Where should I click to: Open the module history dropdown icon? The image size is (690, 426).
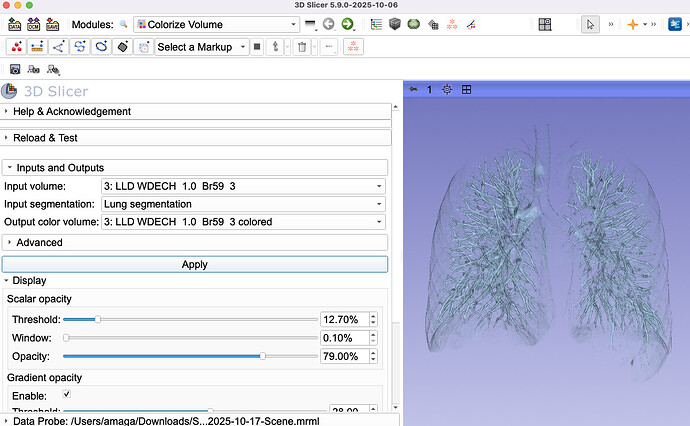coord(311,24)
